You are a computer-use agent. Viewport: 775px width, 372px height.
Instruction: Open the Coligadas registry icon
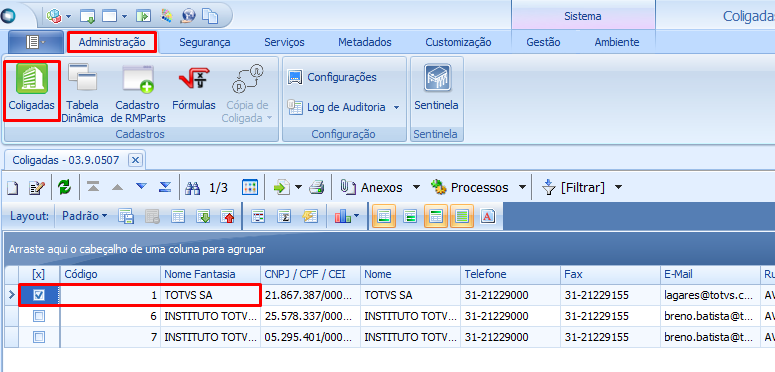(x=32, y=90)
